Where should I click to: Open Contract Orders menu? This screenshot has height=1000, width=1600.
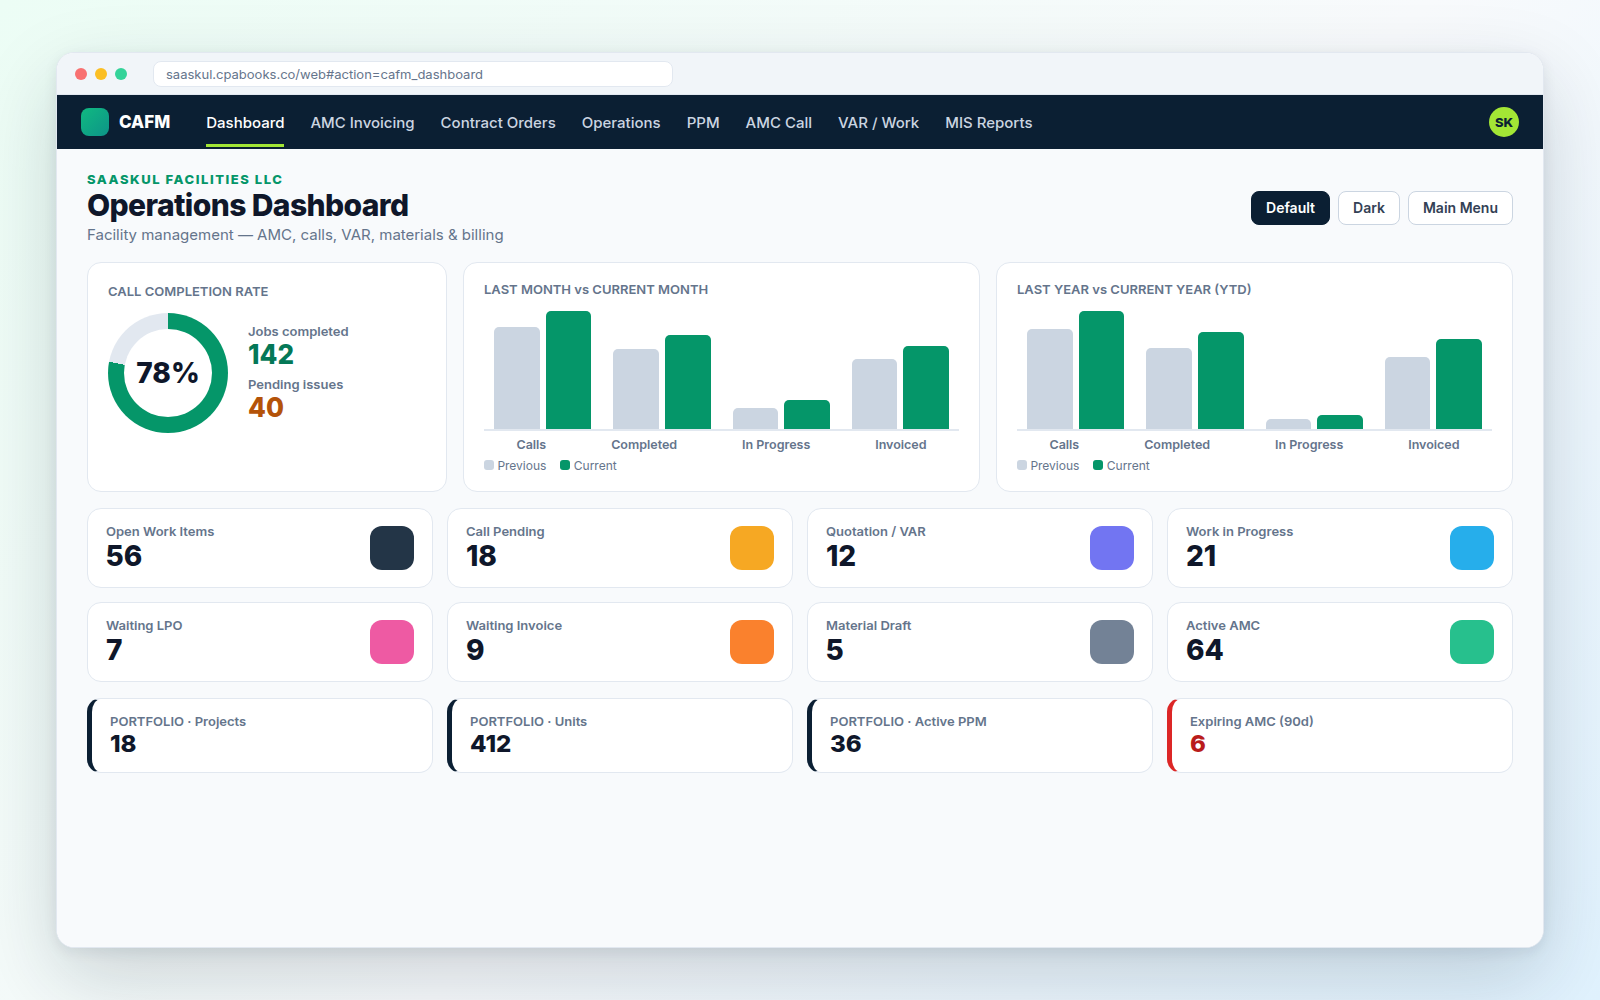(x=498, y=123)
